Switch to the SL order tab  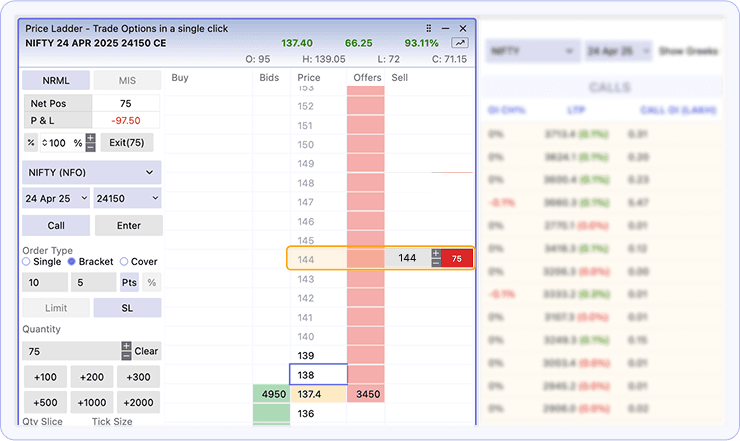click(127, 308)
